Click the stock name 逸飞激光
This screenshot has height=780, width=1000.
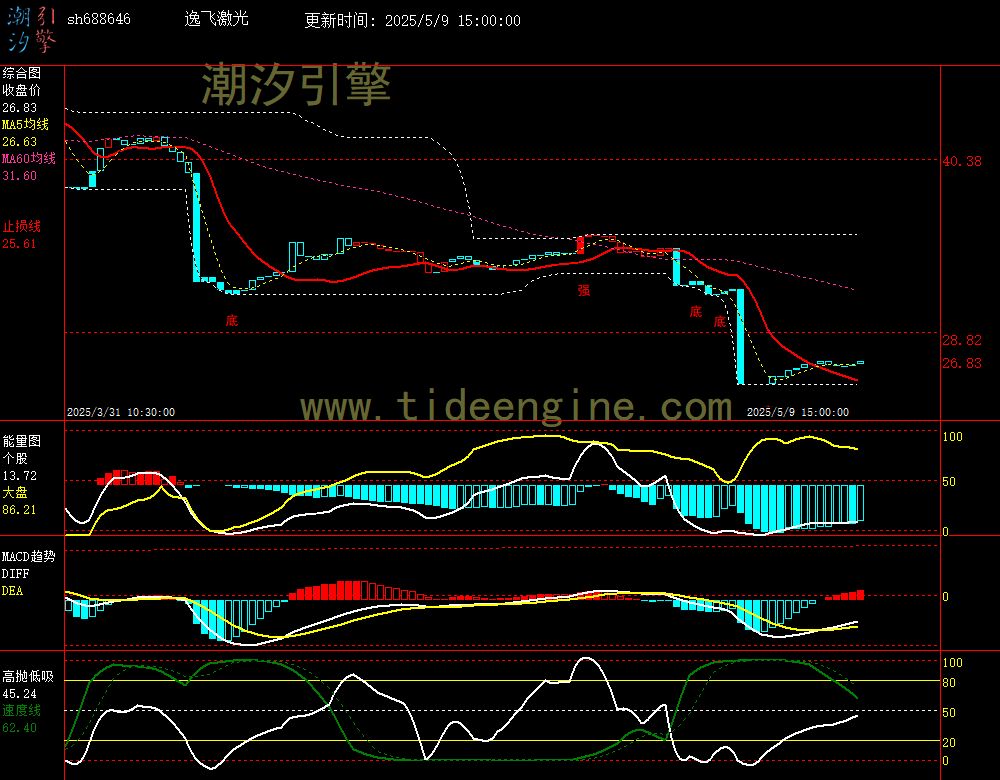[x=216, y=19]
